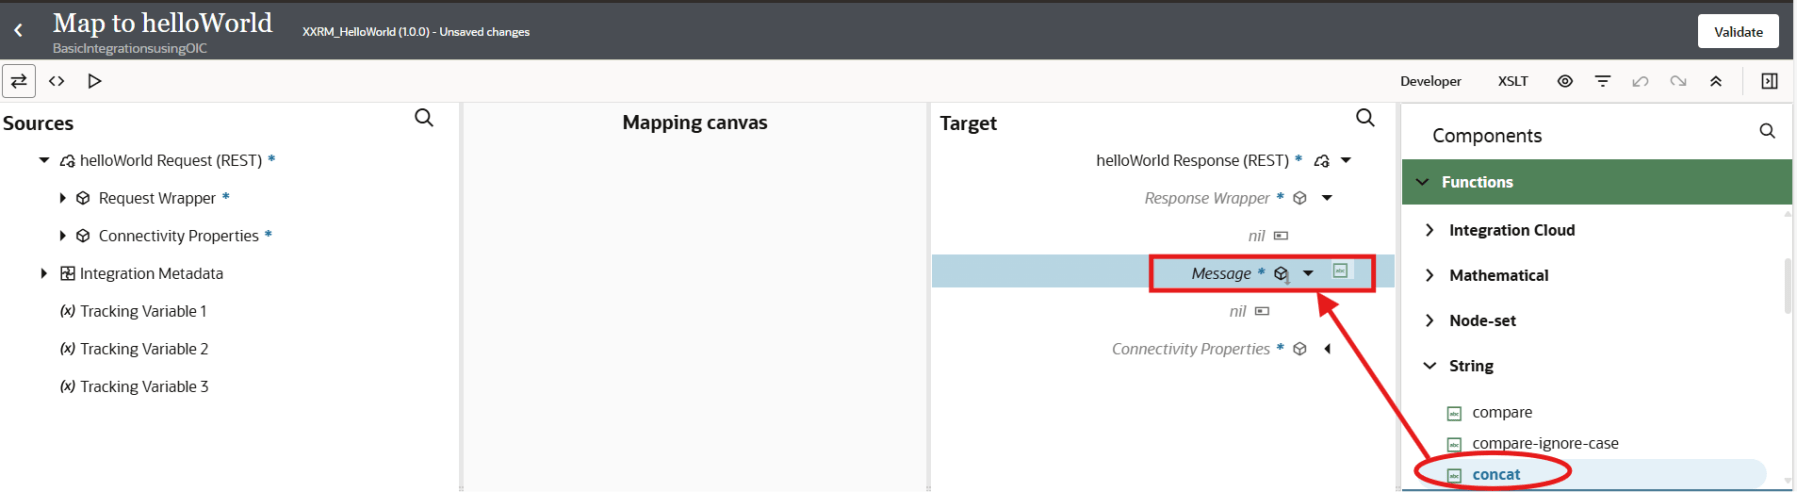The image size is (1797, 492).
Task: Switch to XSLT view
Action: click(1512, 81)
